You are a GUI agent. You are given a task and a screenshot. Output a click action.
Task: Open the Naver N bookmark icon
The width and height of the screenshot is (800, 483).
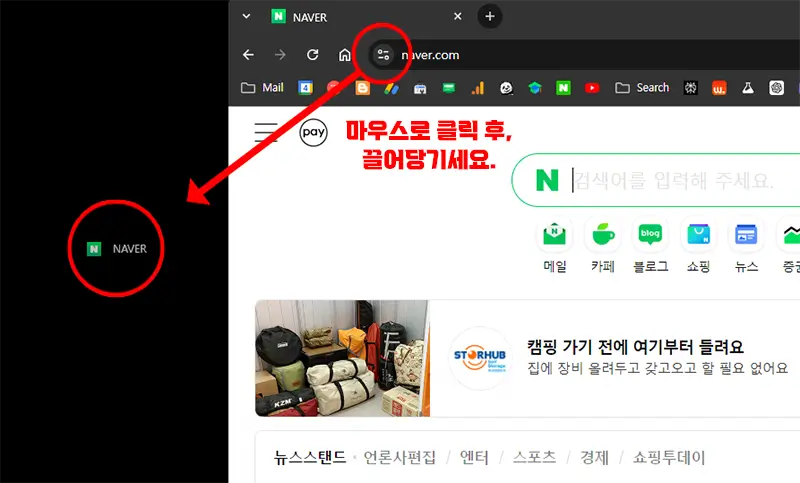click(x=563, y=88)
